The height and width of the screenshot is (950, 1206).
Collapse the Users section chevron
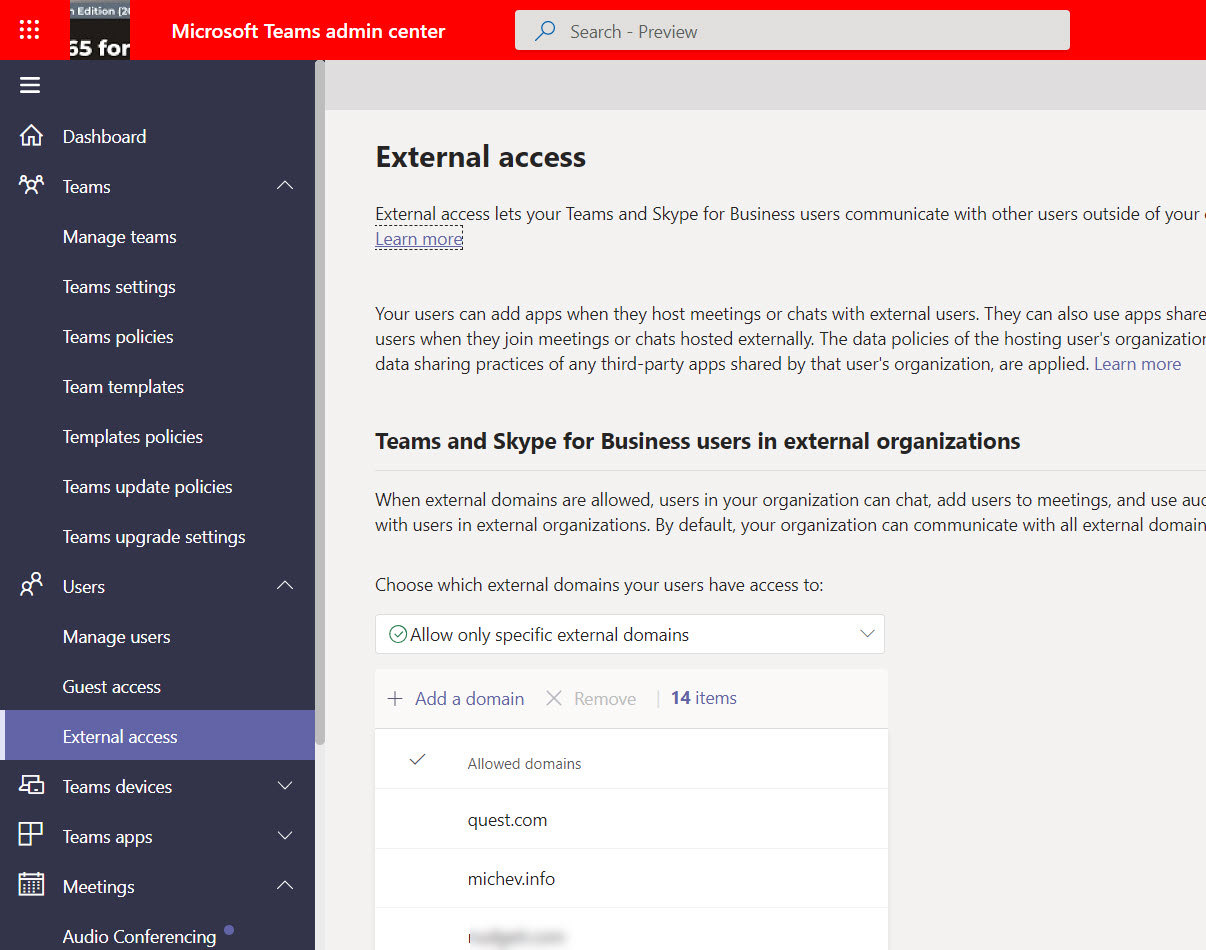[285, 586]
